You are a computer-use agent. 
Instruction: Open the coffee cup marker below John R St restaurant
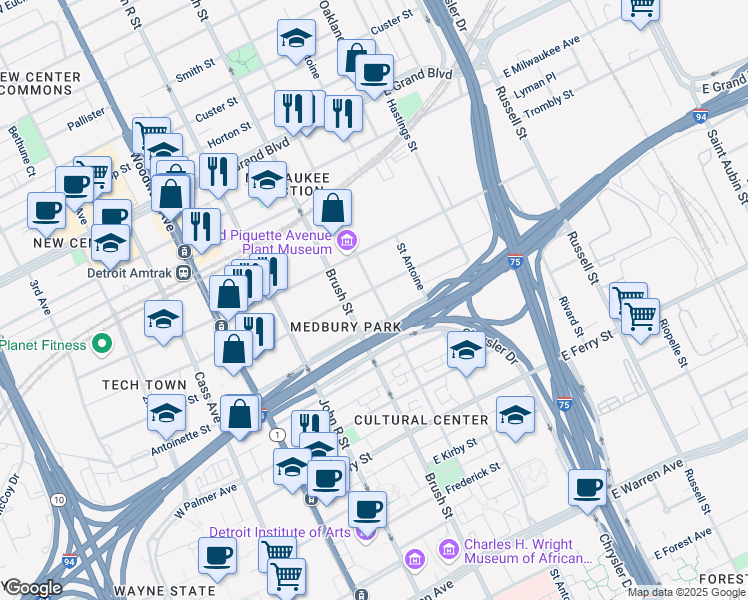(326, 479)
